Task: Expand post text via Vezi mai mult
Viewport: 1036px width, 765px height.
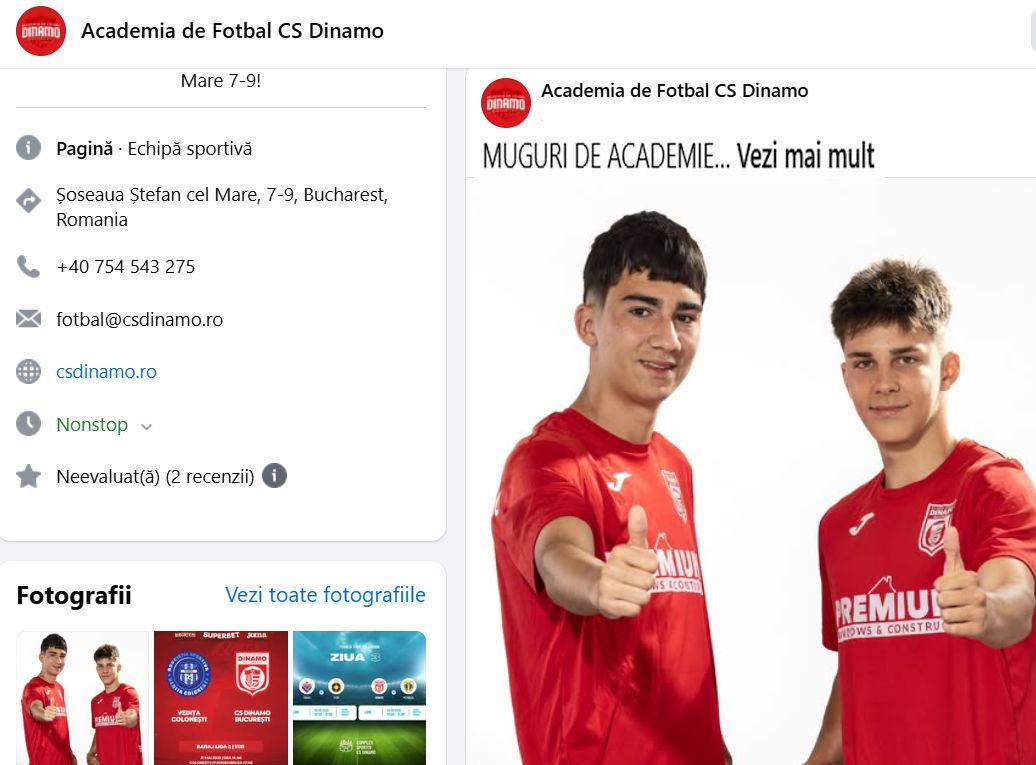Action: point(805,156)
